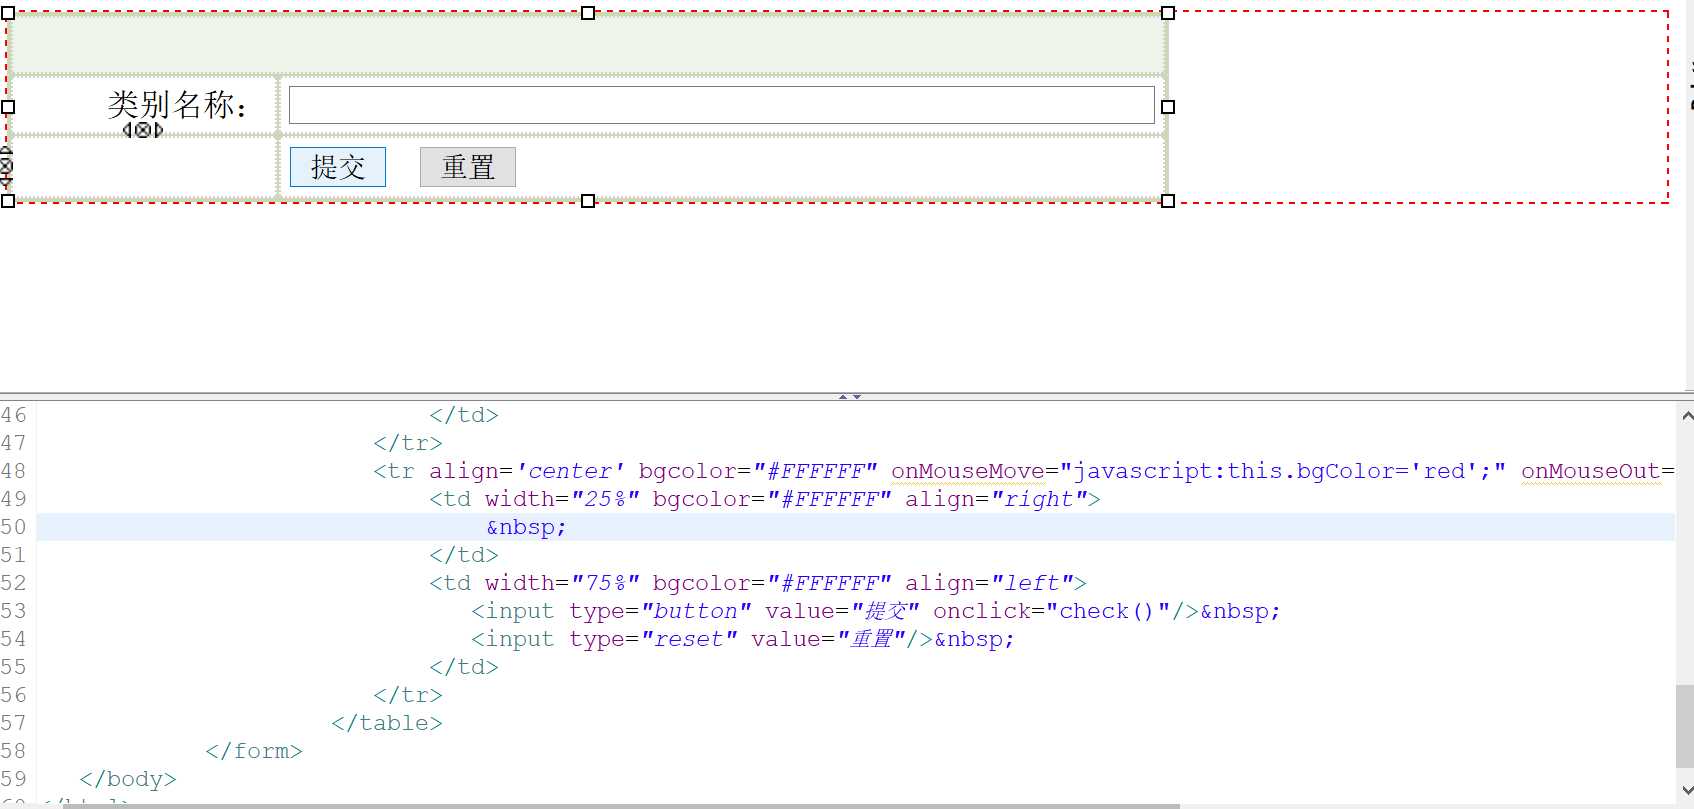Click </tr> closing tag on line 47
The height and width of the screenshot is (809, 1694).
pos(408,443)
